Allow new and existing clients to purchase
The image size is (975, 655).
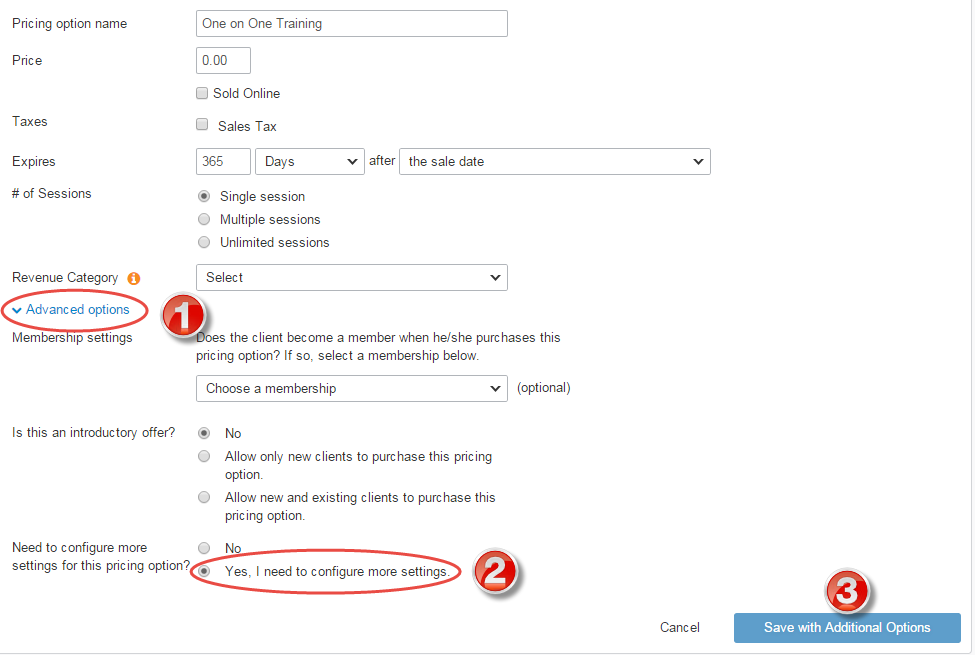204,497
